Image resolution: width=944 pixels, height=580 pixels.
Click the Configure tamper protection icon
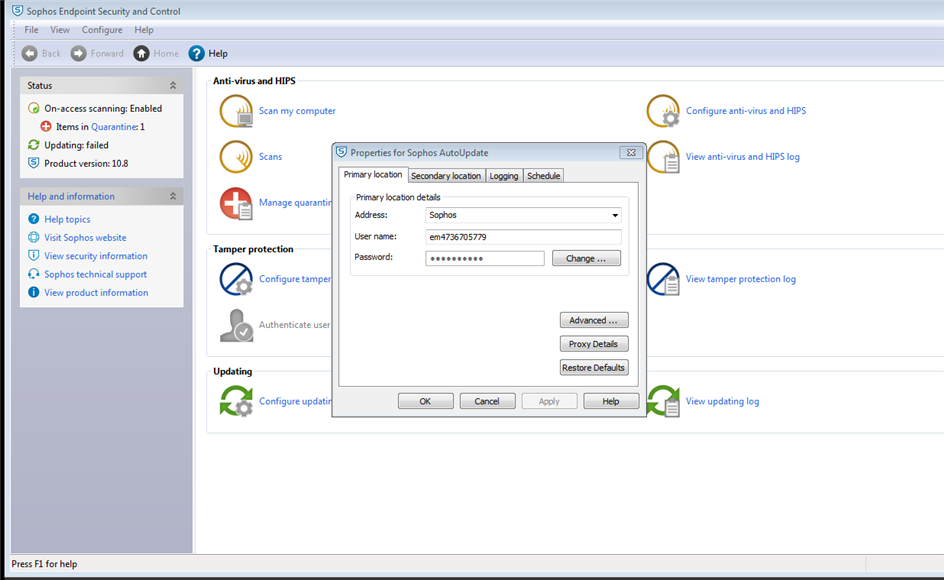pyautogui.click(x=236, y=279)
